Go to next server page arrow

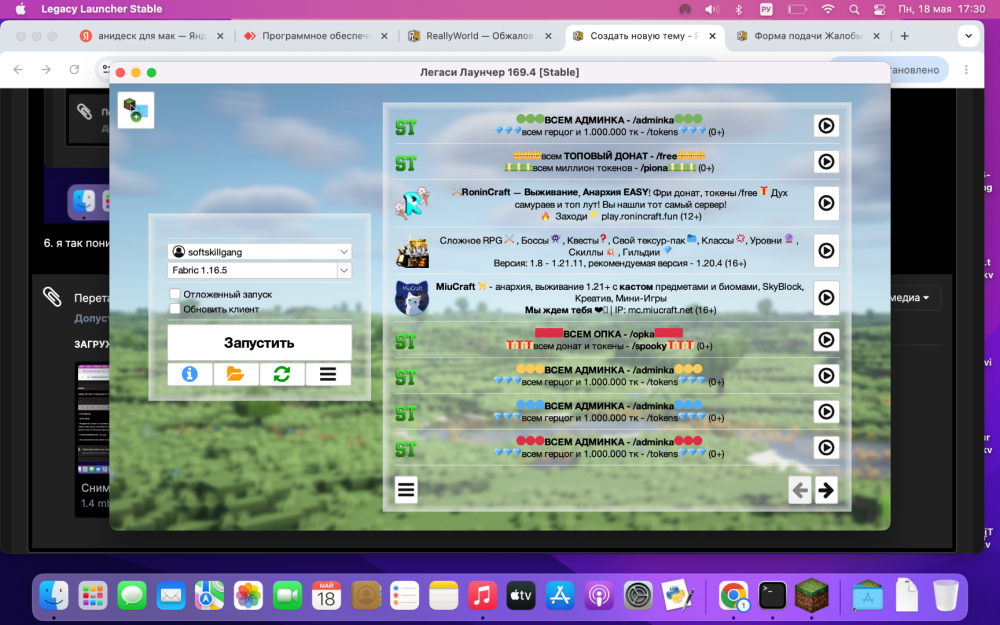tap(826, 490)
